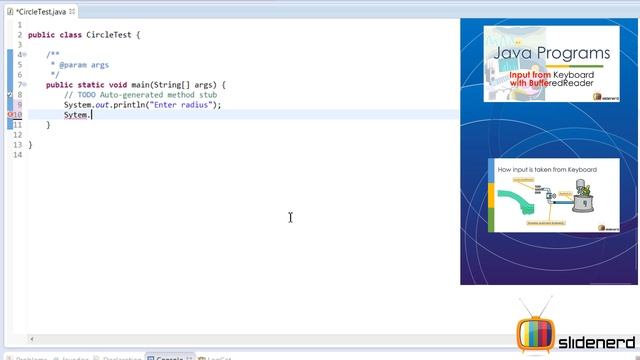The height and width of the screenshot is (360, 640).
Task: Collapse the Javadoc comment at line 4
Action: (24, 54)
